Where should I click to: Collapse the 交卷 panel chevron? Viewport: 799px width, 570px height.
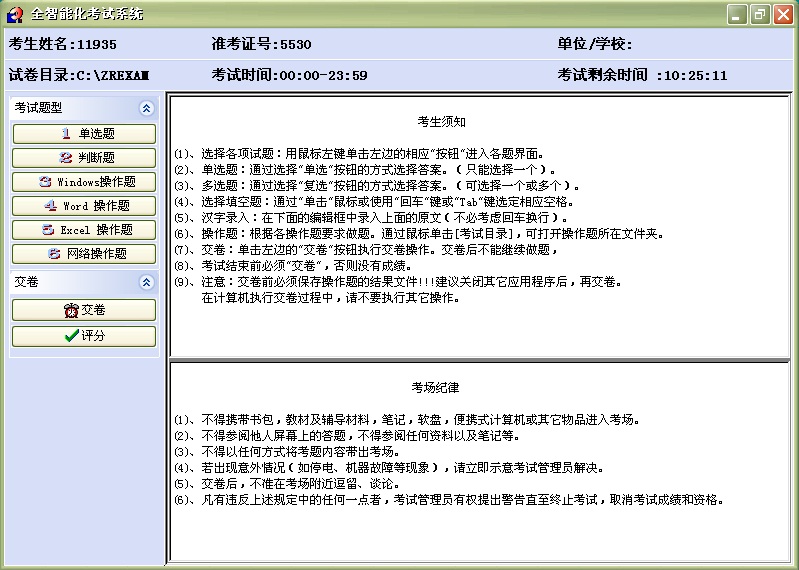pyautogui.click(x=146, y=282)
